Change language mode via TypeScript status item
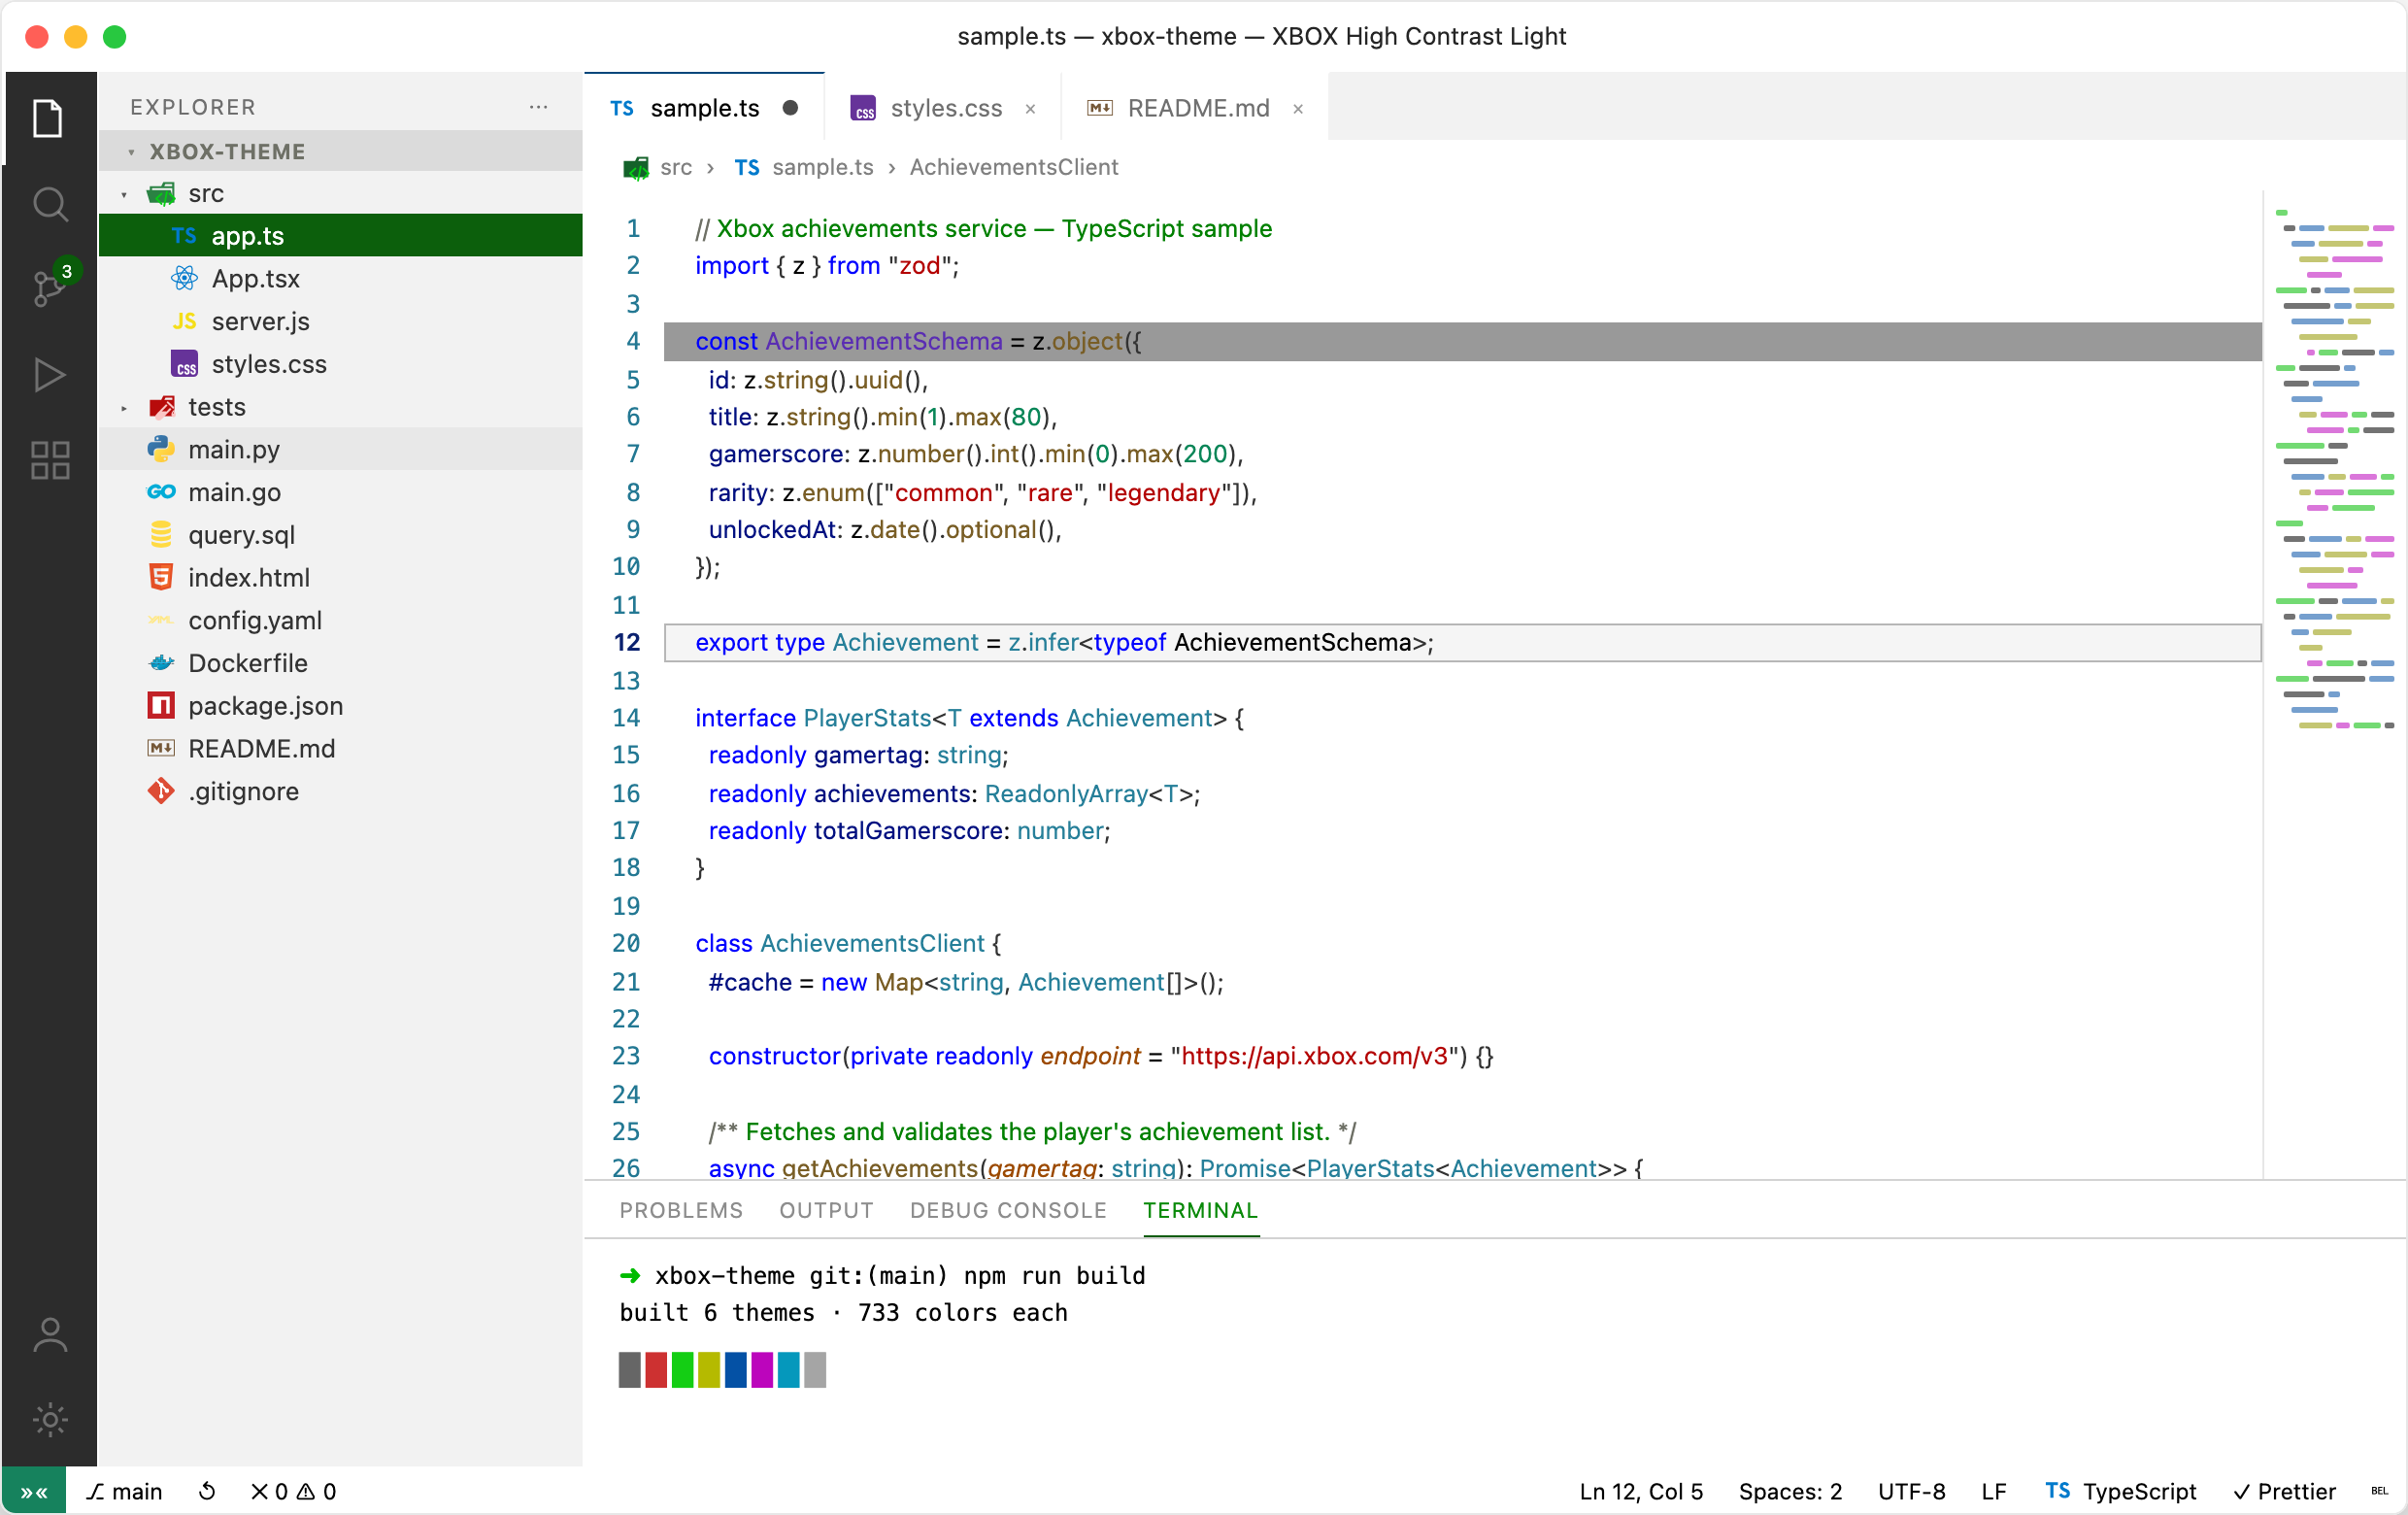The width and height of the screenshot is (2408, 1515). click(x=2120, y=1491)
